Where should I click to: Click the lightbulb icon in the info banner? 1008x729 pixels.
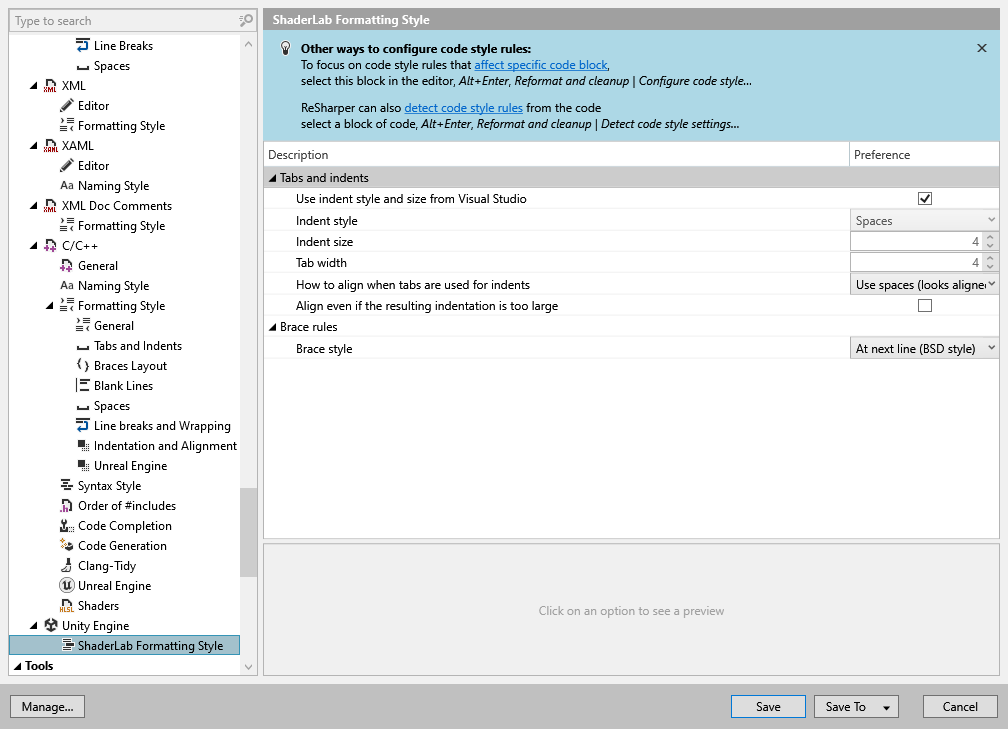click(283, 47)
